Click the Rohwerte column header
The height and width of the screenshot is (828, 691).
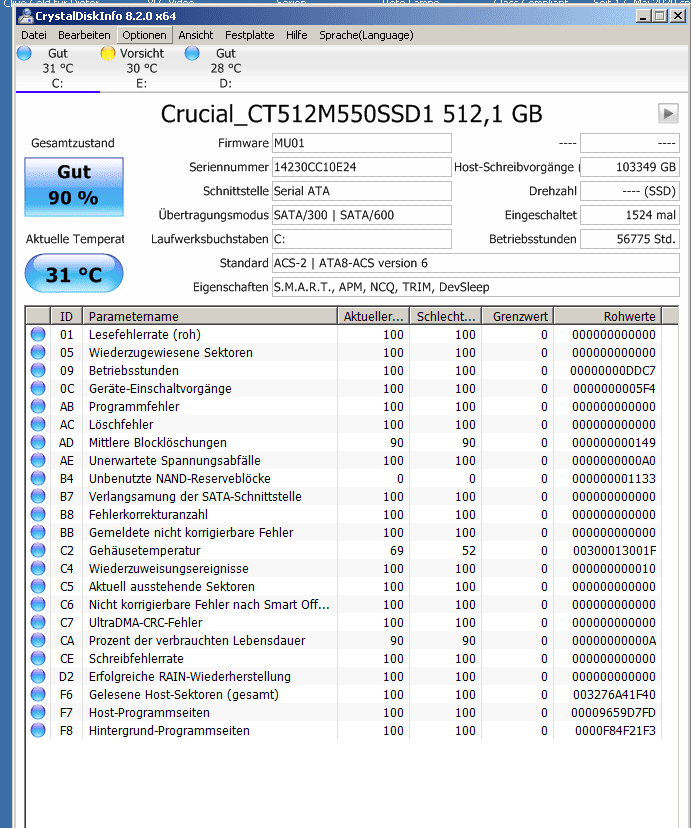pos(608,316)
